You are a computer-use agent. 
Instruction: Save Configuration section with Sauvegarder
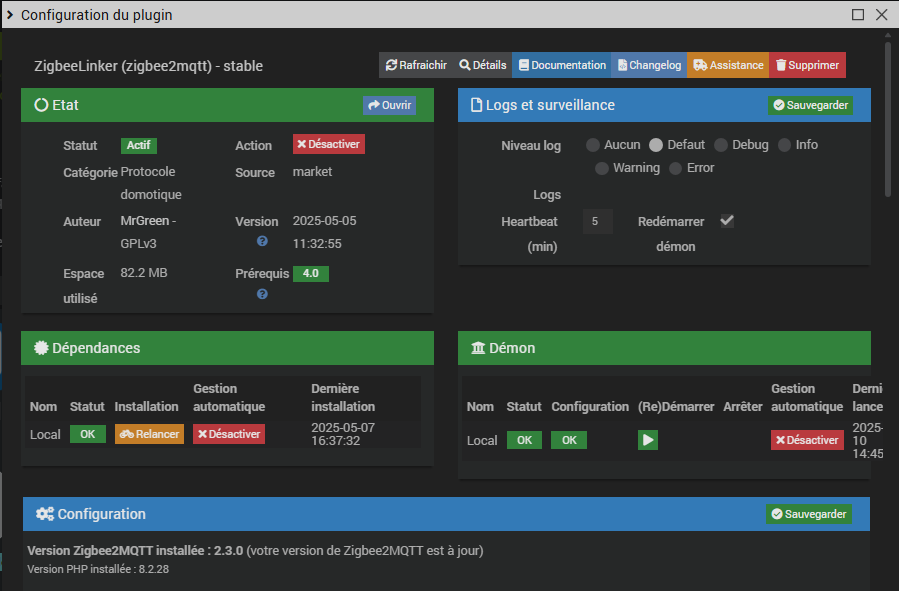click(x=808, y=514)
